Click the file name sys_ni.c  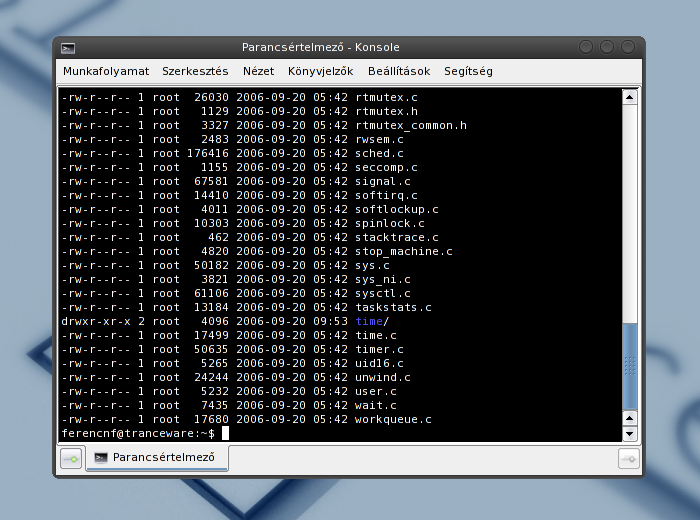tap(383, 279)
